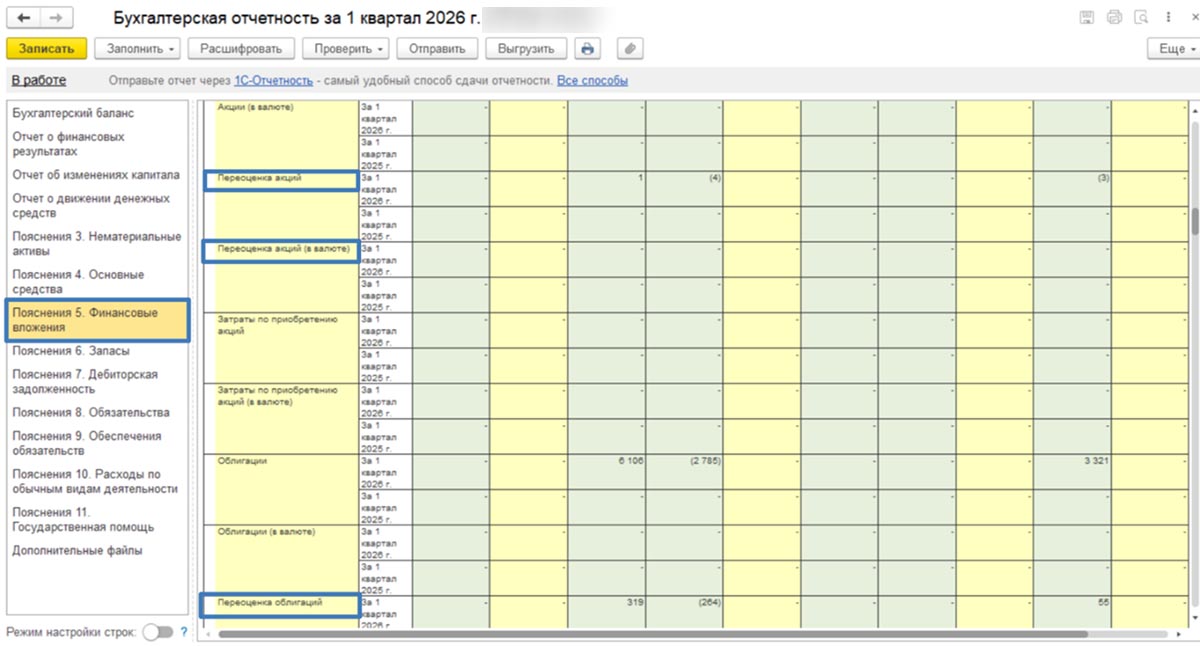This screenshot has height=646, width=1200.
Task: Click the В работе status link
Action: 39,81
